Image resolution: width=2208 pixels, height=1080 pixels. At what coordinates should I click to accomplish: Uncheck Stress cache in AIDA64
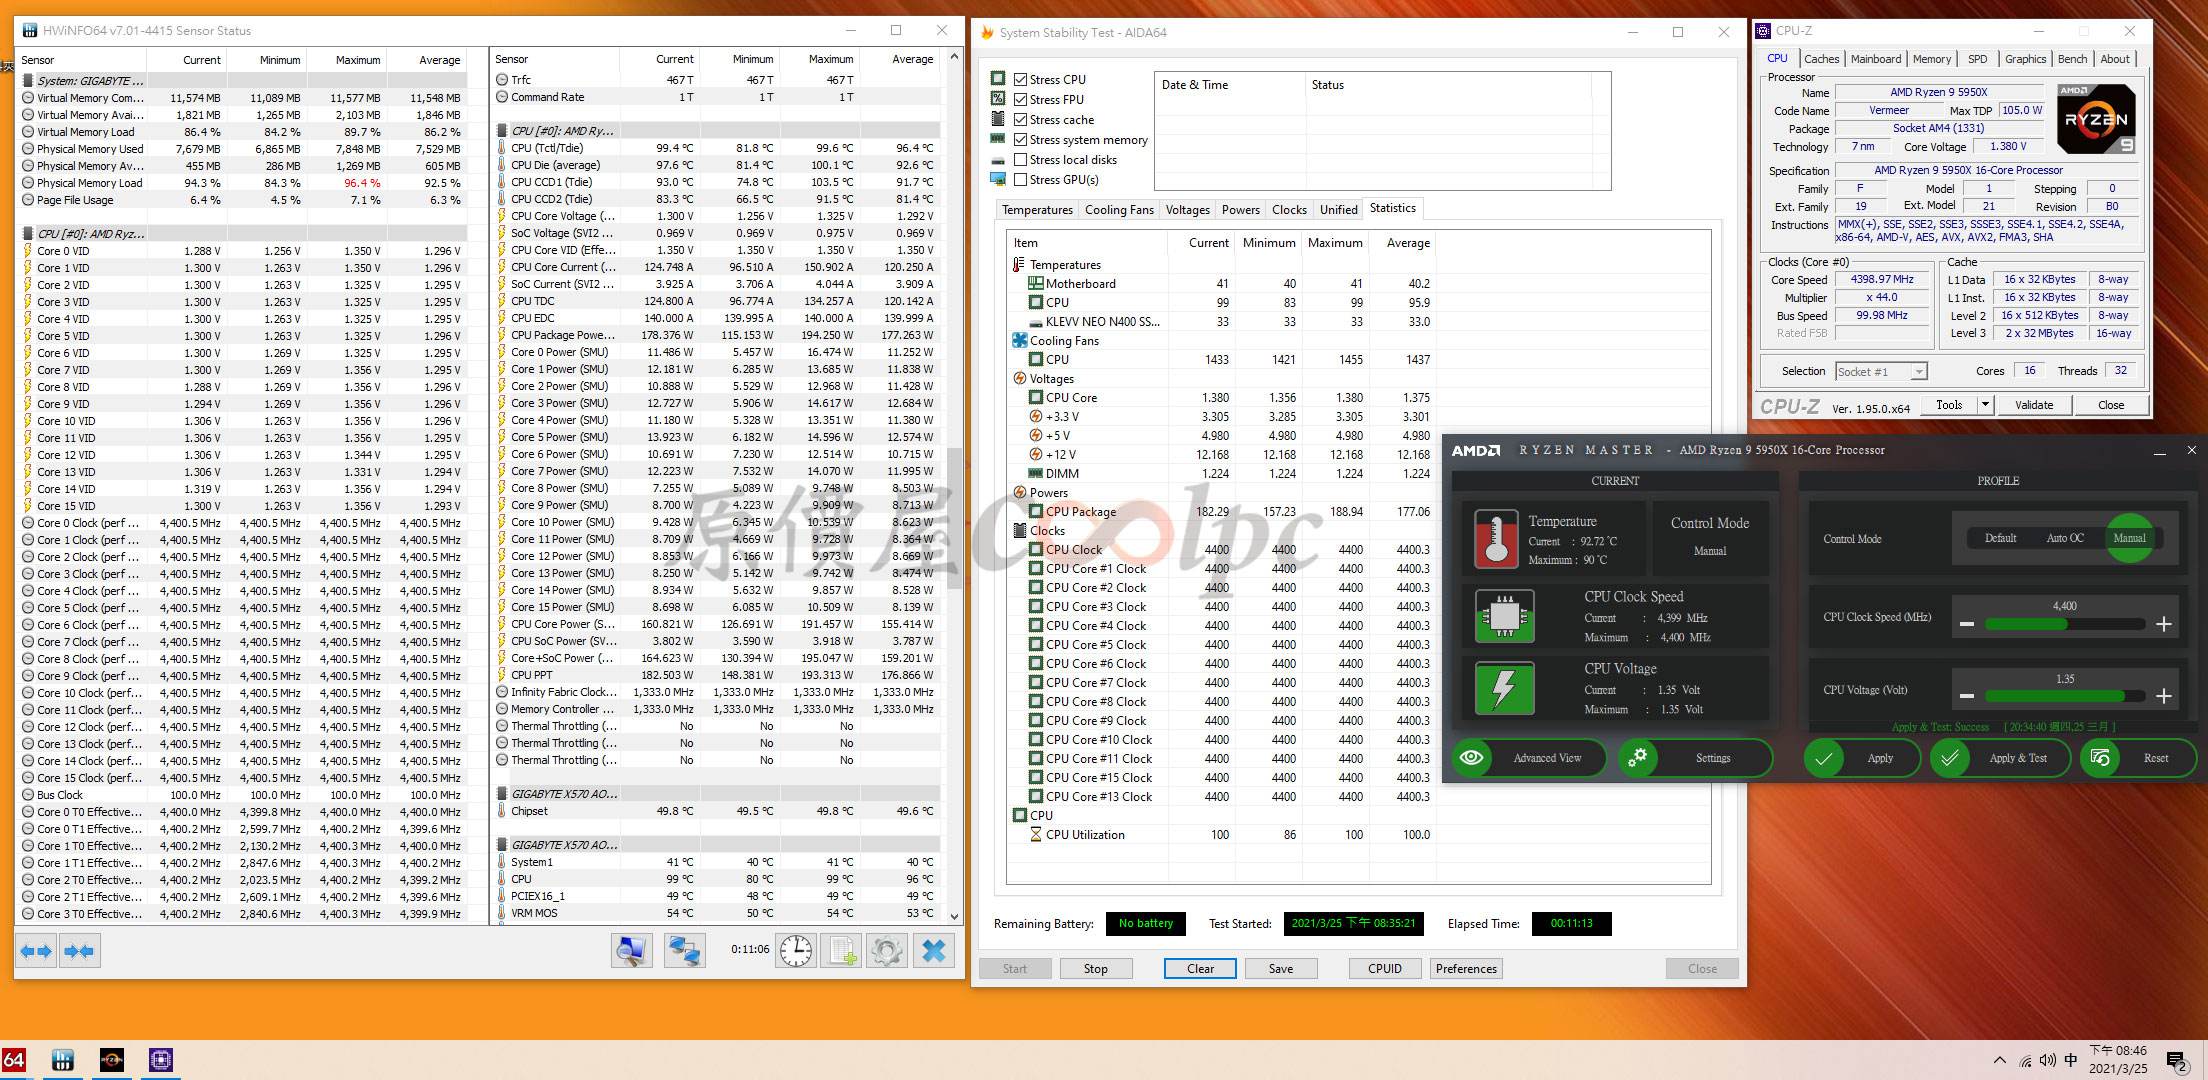[1020, 120]
